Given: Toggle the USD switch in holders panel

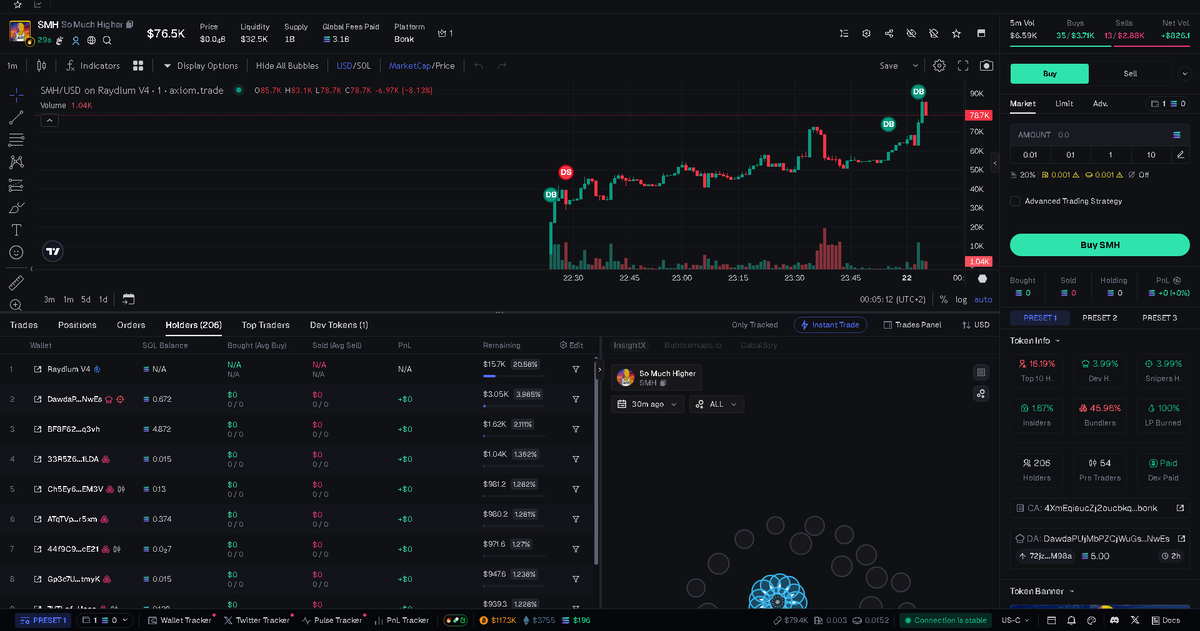Looking at the screenshot, I should [975, 325].
